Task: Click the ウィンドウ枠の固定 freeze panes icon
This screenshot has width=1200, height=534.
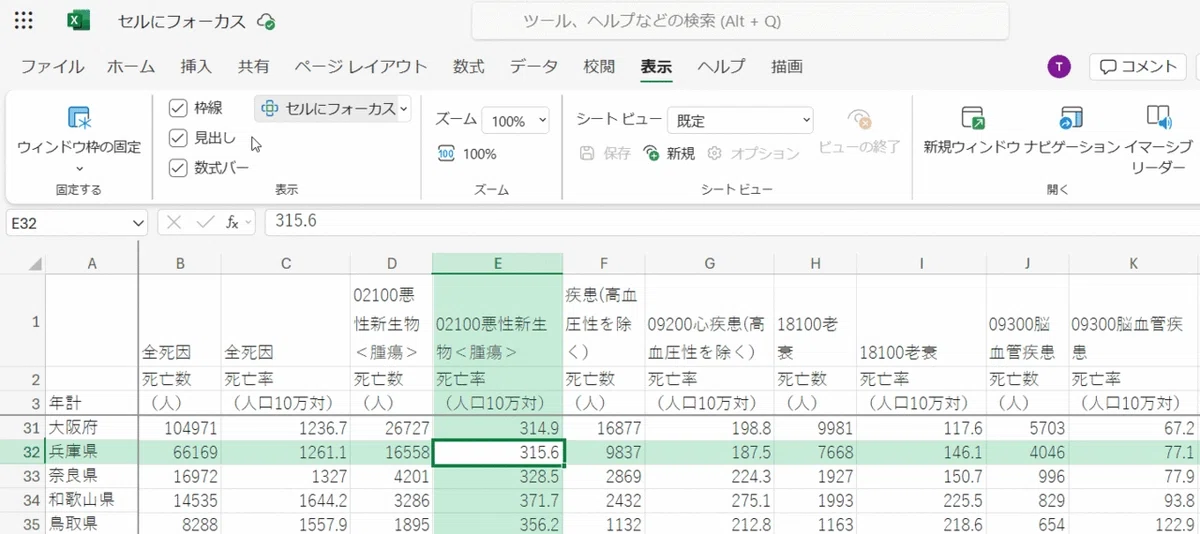Action: coord(79,118)
